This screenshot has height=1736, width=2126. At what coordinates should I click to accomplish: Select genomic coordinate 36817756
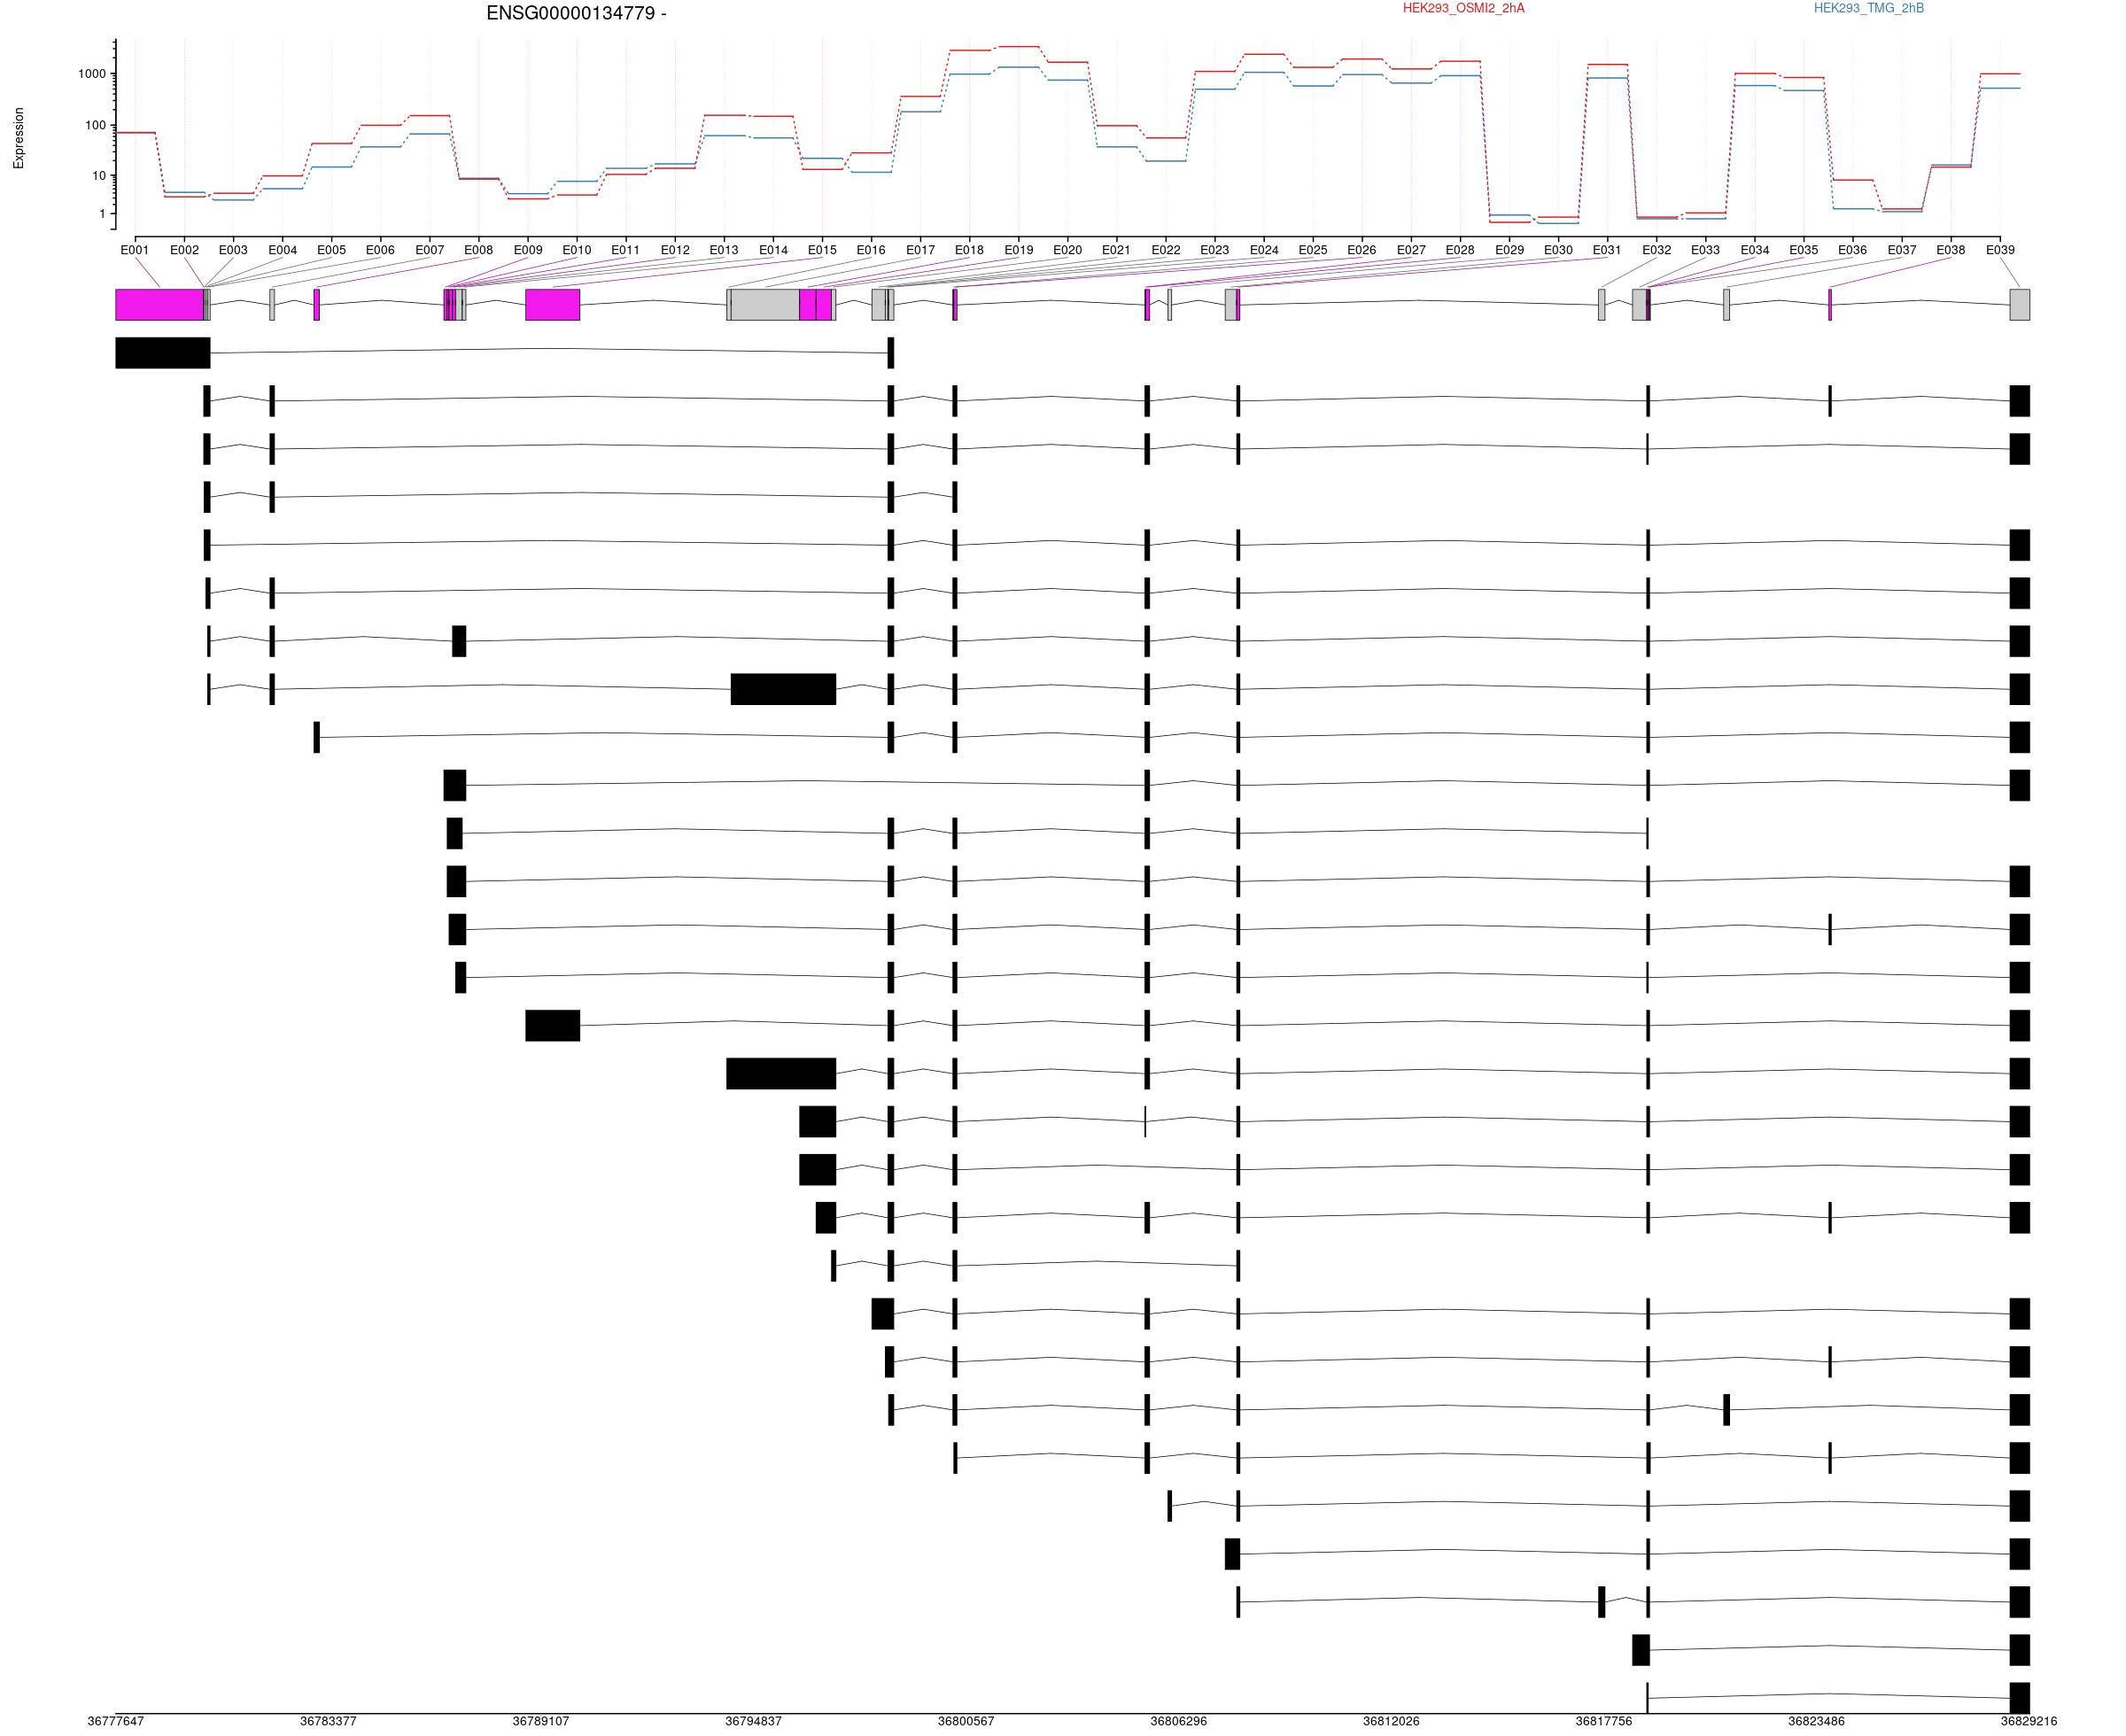point(1604,1722)
